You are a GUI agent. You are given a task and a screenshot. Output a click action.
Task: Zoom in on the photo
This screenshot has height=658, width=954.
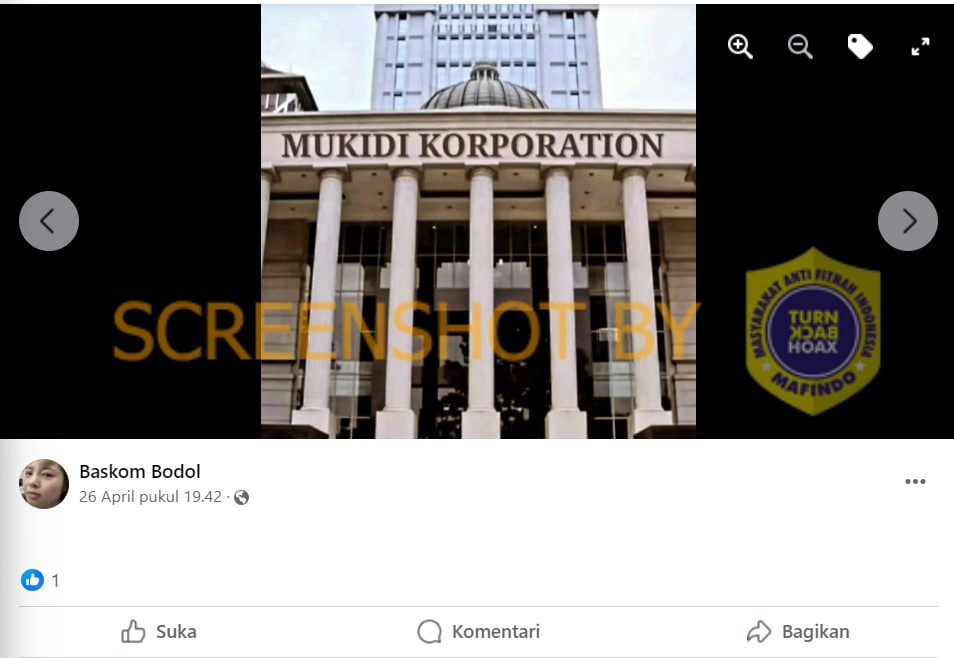[740, 47]
